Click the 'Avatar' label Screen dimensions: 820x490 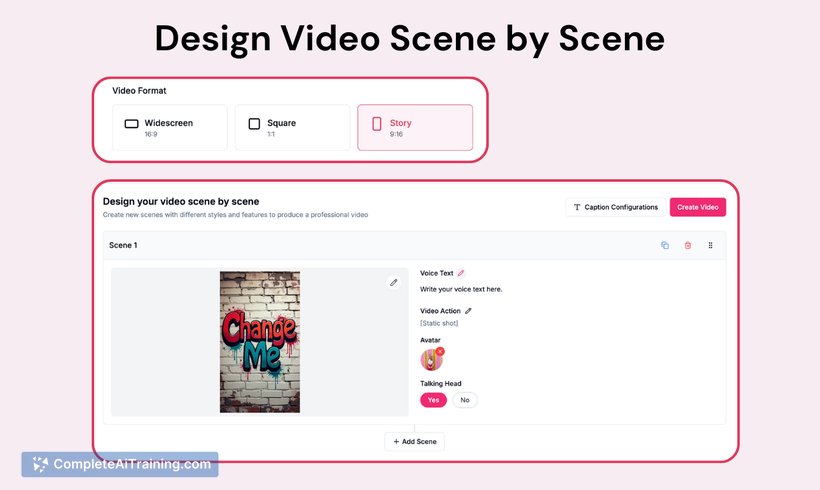click(x=430, y=340)
